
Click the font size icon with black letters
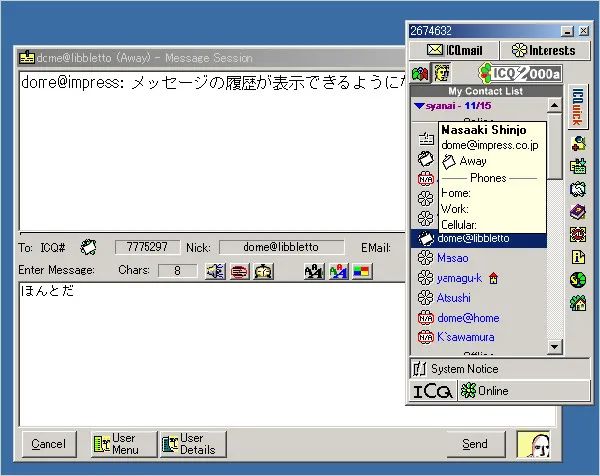314,271
